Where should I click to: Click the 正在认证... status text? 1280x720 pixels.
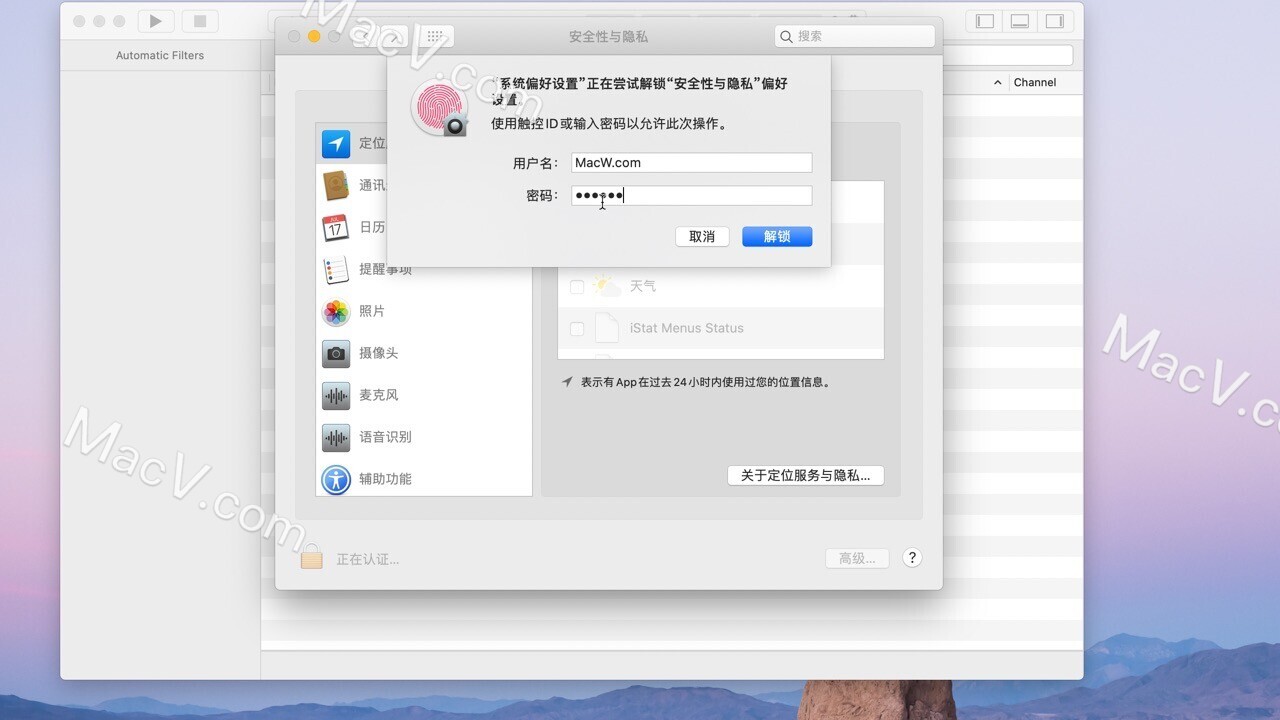tap(368, 560)
